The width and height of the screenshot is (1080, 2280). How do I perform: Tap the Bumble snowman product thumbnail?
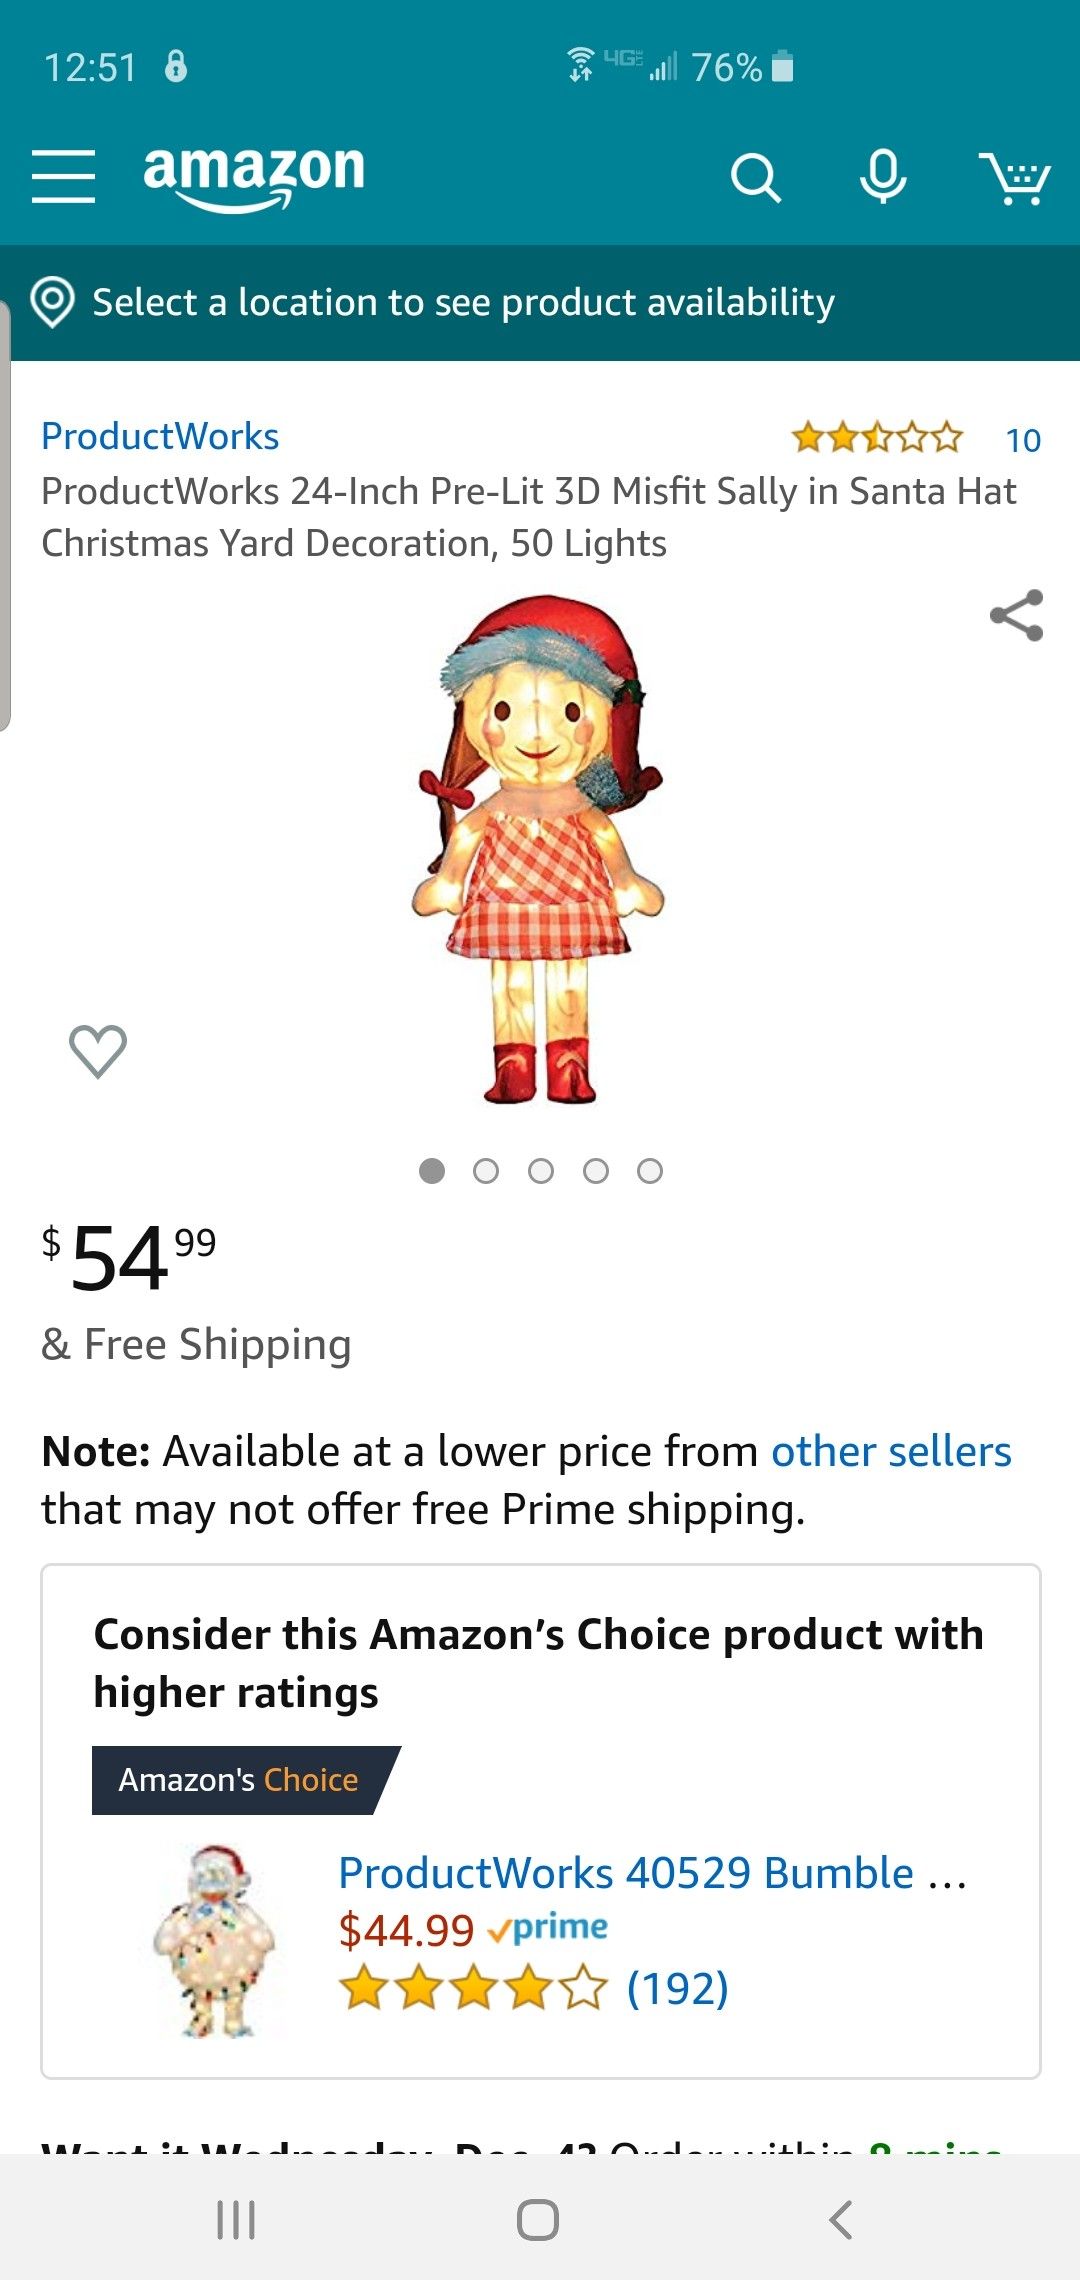214,1940
